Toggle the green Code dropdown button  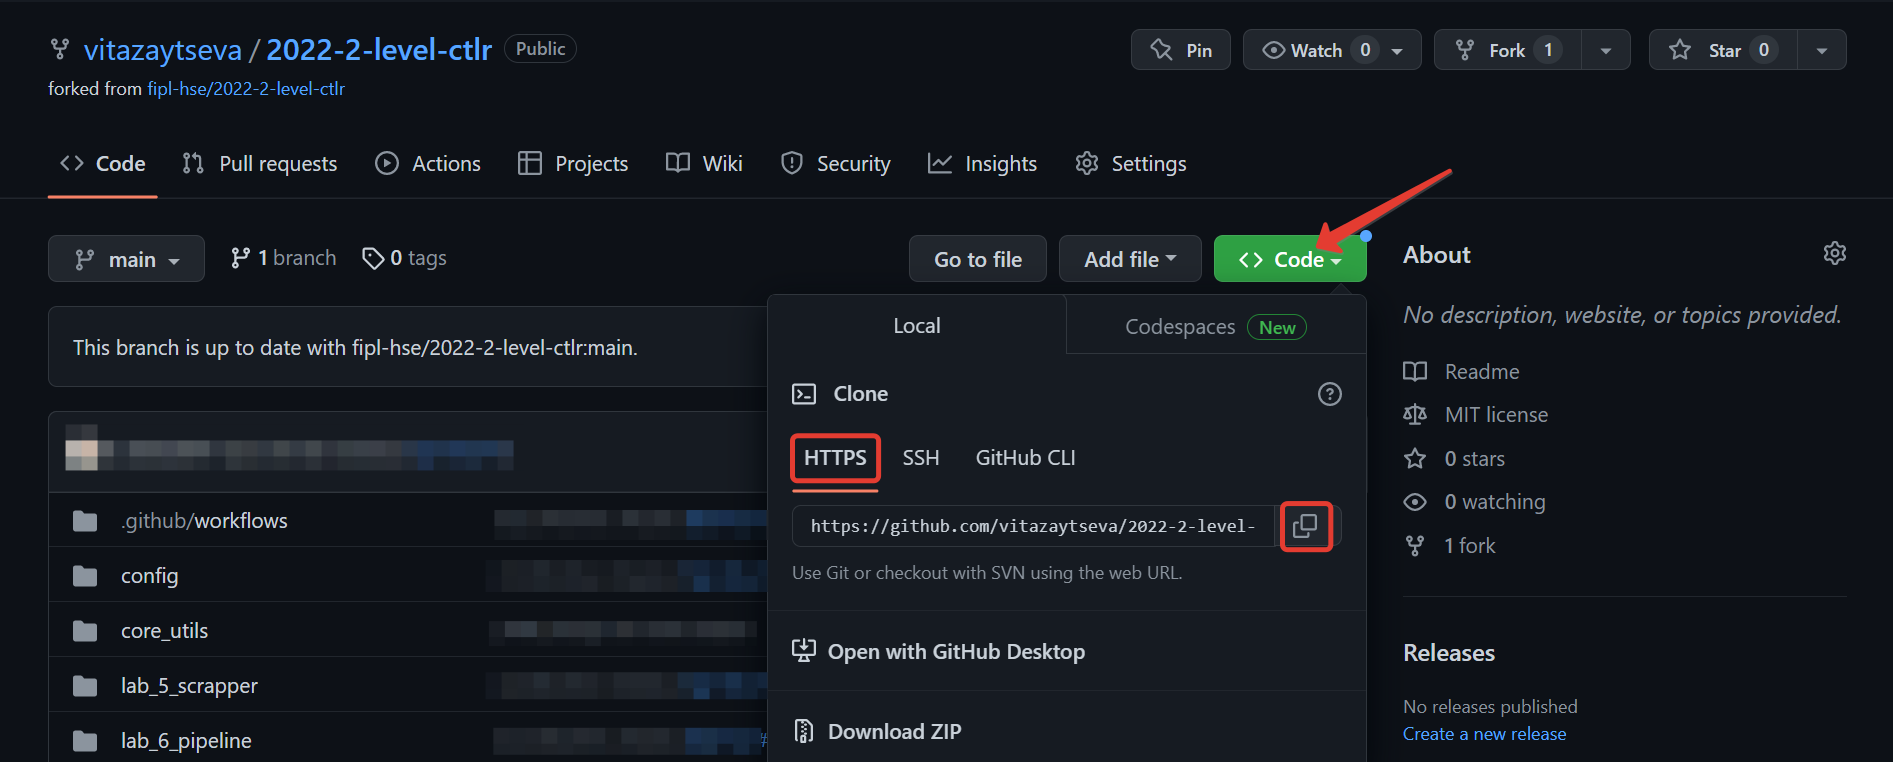coord(1290,259)
